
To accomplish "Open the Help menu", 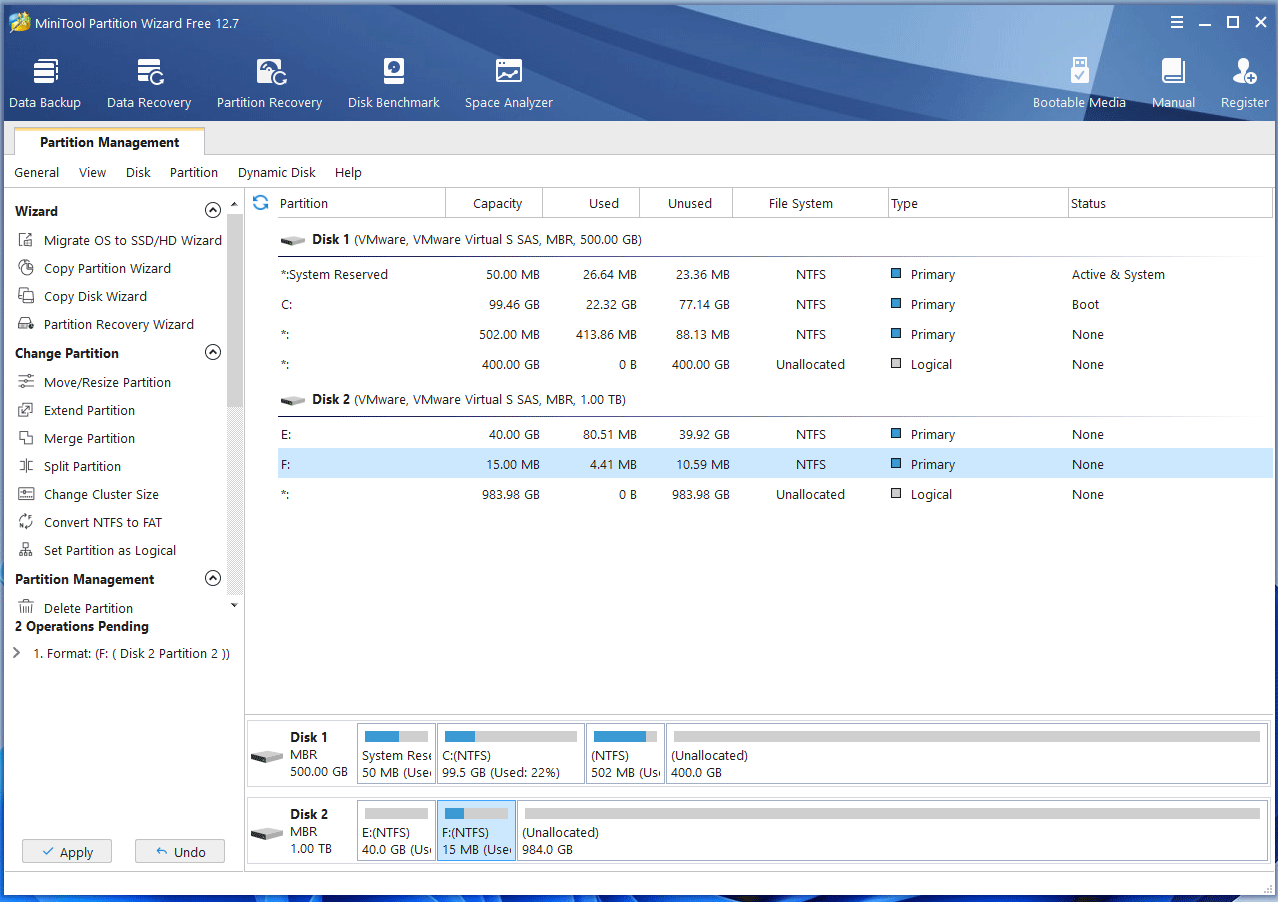I will click(348, 173).
